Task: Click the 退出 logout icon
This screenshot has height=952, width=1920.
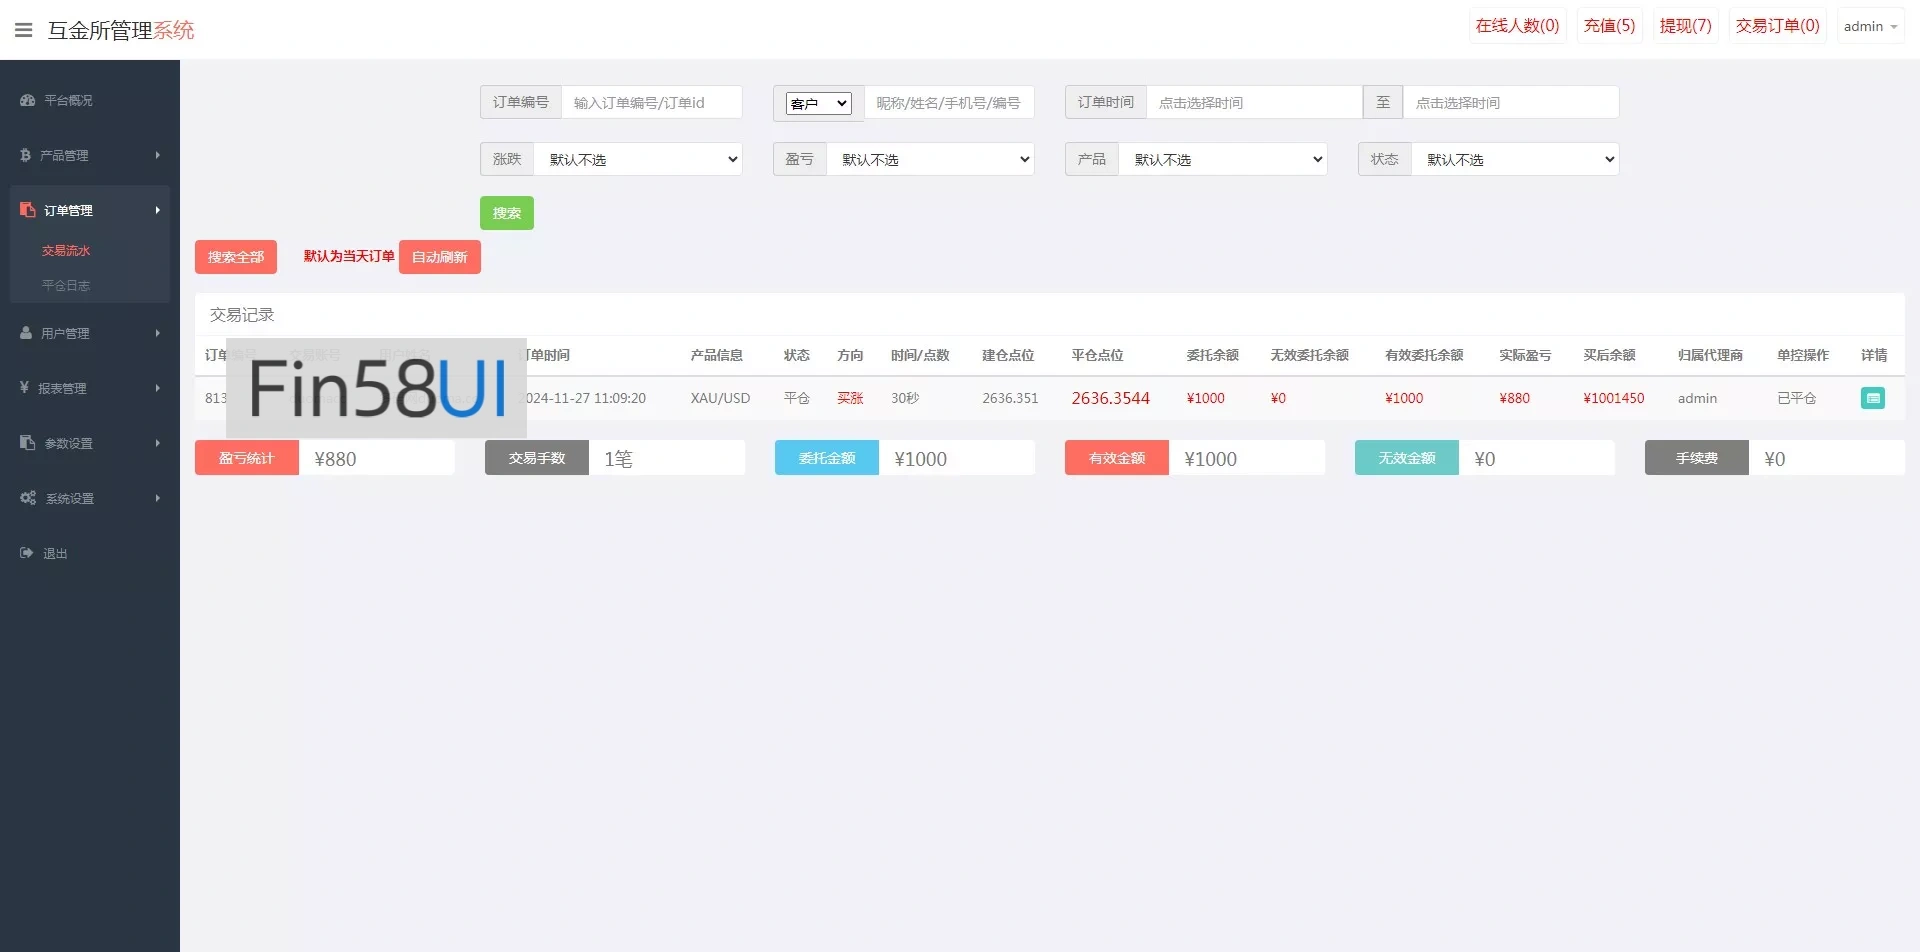Action: click(x=26, y=553)
